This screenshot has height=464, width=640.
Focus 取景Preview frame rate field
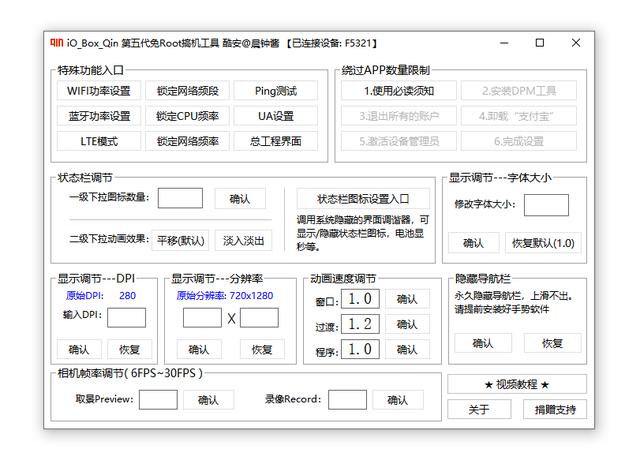158,400
